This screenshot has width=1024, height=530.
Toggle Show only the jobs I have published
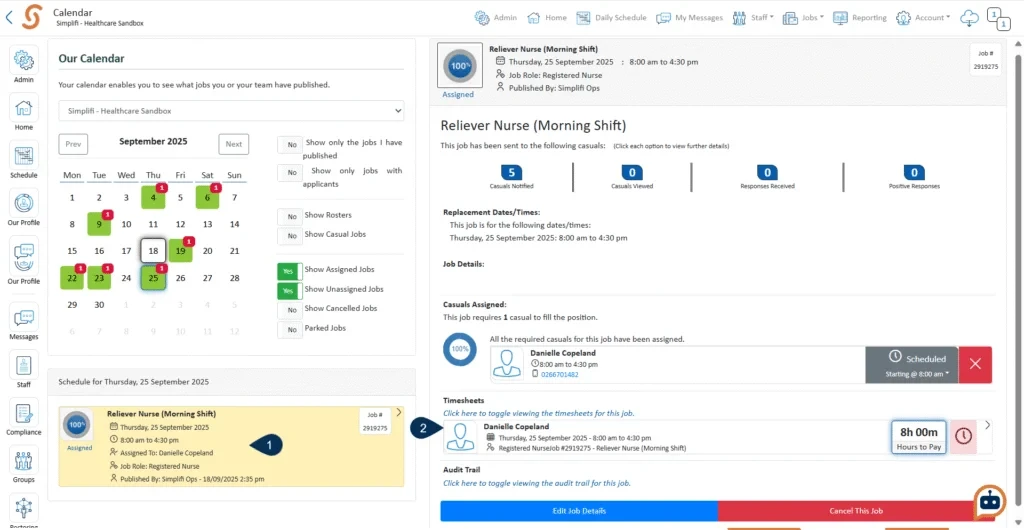[x=290, y=145]
